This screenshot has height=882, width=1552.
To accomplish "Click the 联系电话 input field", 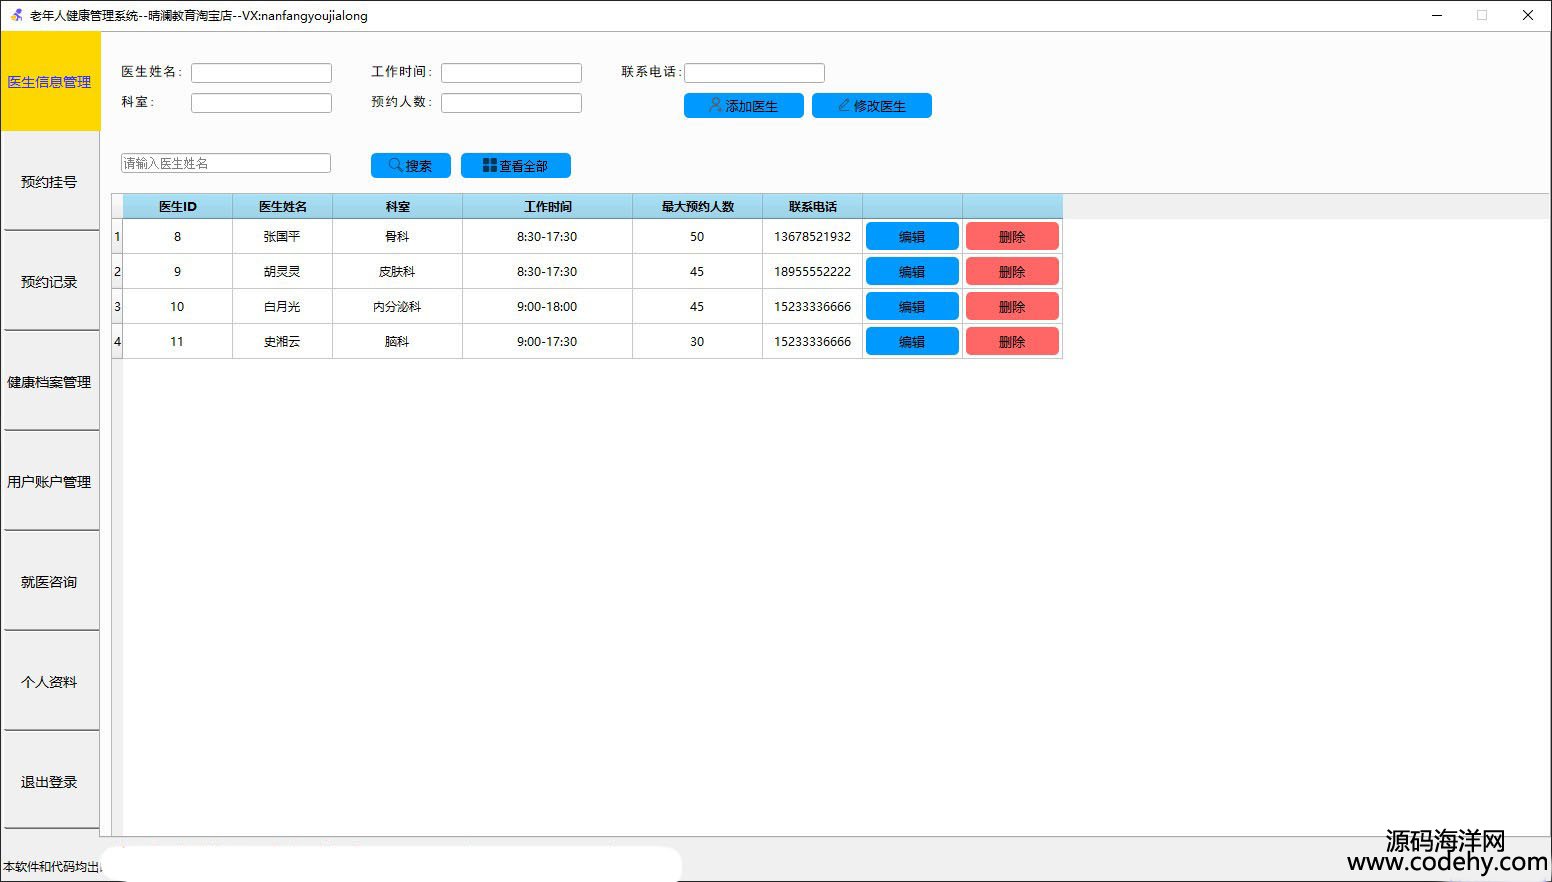I will coord(754,73).
